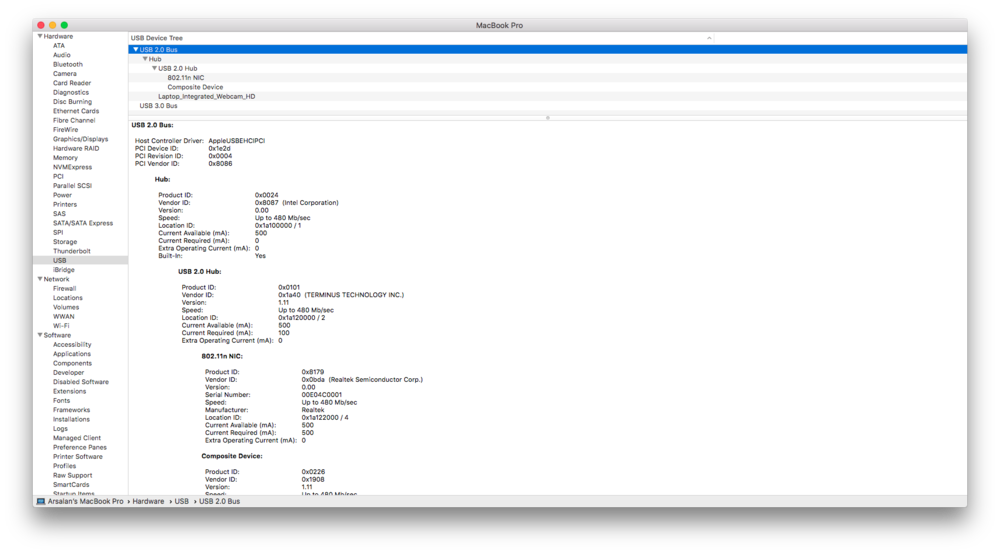1000x554 pixels.
Task: Select Composite Device in the USB tree
Action: 195,87
